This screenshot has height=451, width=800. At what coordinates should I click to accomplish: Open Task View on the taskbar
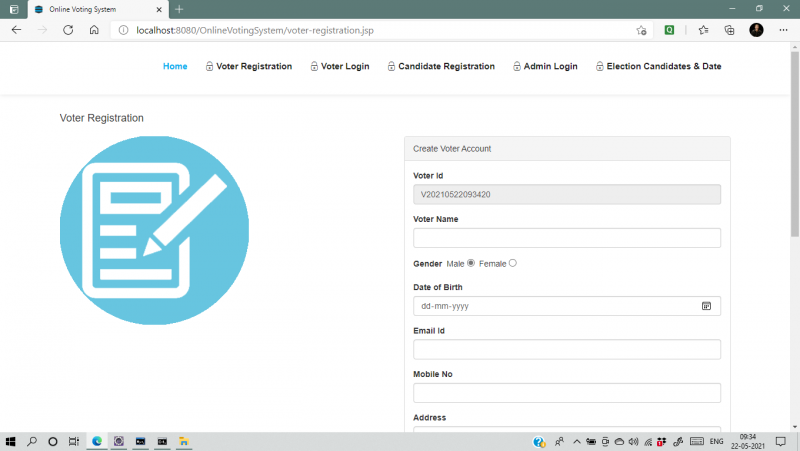point(74,441)
